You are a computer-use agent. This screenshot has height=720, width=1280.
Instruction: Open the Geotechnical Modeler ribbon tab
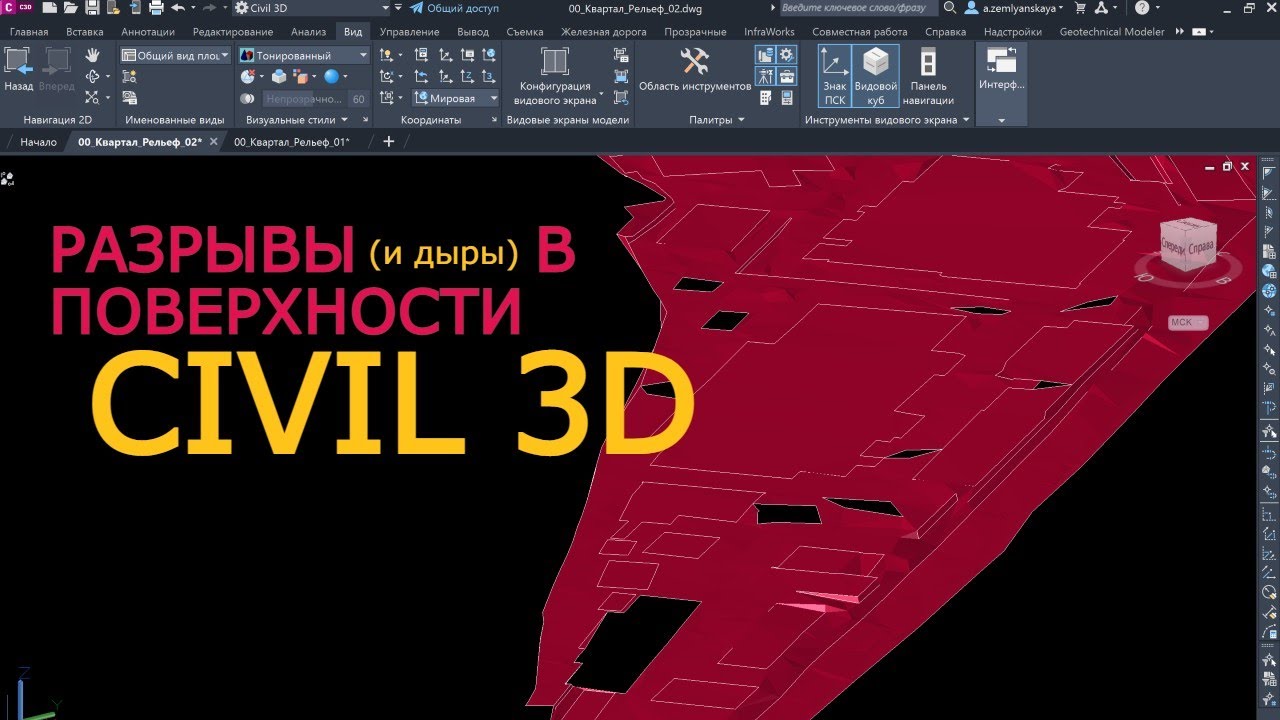[1112, 32]
